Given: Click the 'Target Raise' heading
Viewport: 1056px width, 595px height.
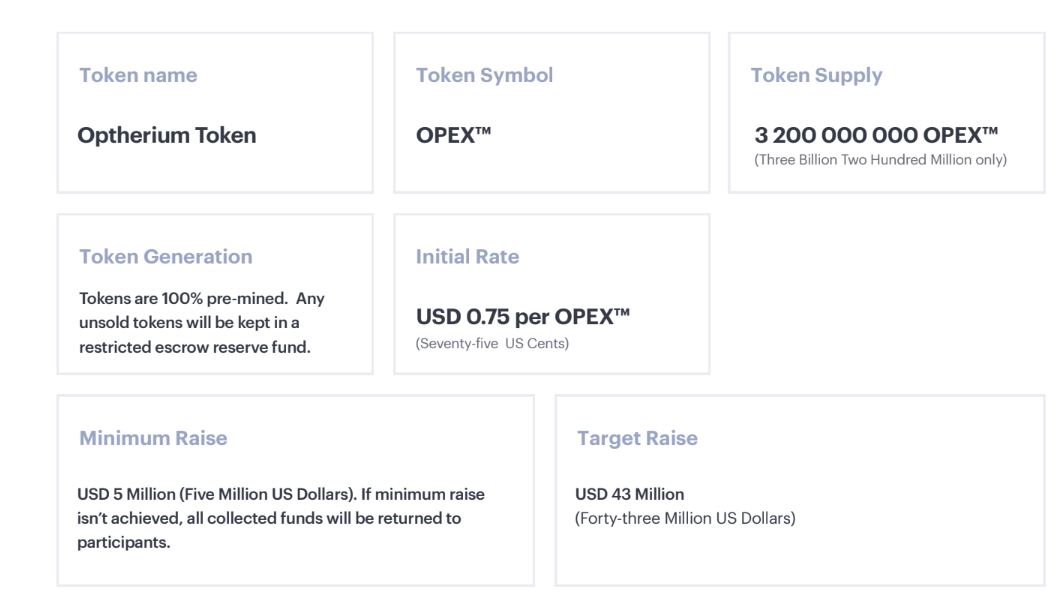Looking at the screenshot, I should point(637,438).
